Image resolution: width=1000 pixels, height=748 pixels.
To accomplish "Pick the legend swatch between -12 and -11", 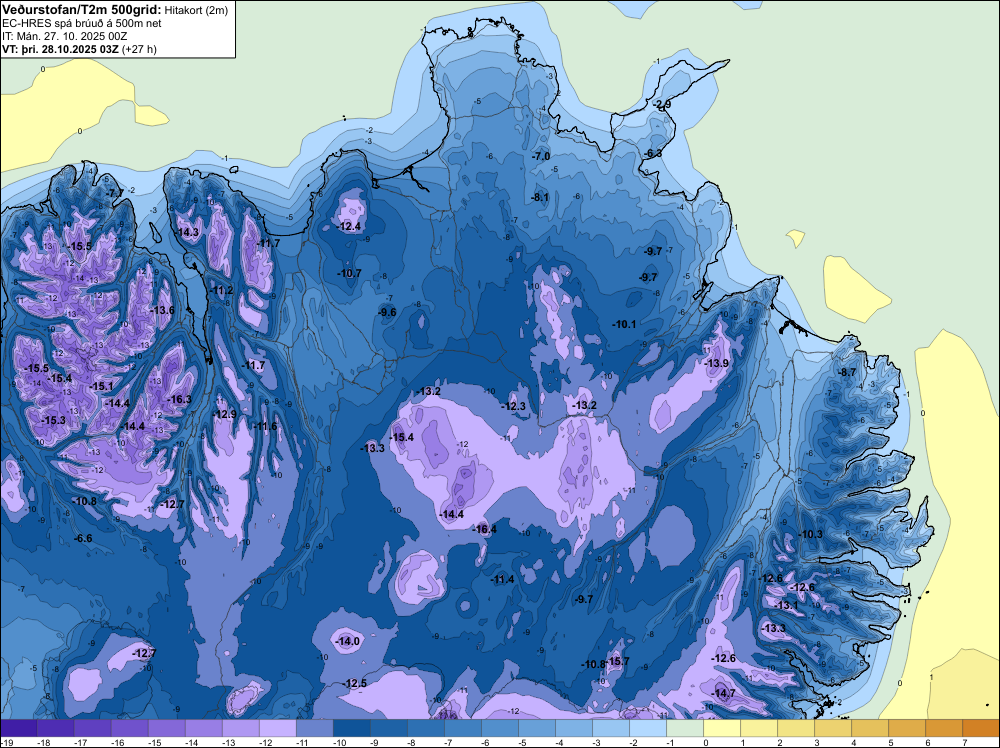I will pos(278,728).
